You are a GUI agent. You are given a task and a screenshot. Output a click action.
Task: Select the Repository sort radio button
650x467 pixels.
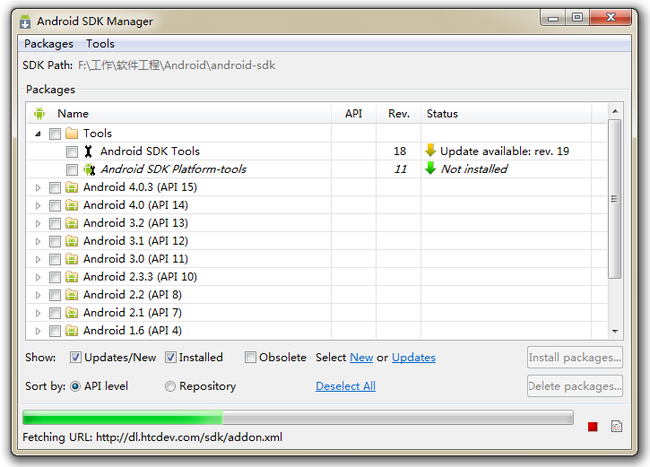[170, 386]
